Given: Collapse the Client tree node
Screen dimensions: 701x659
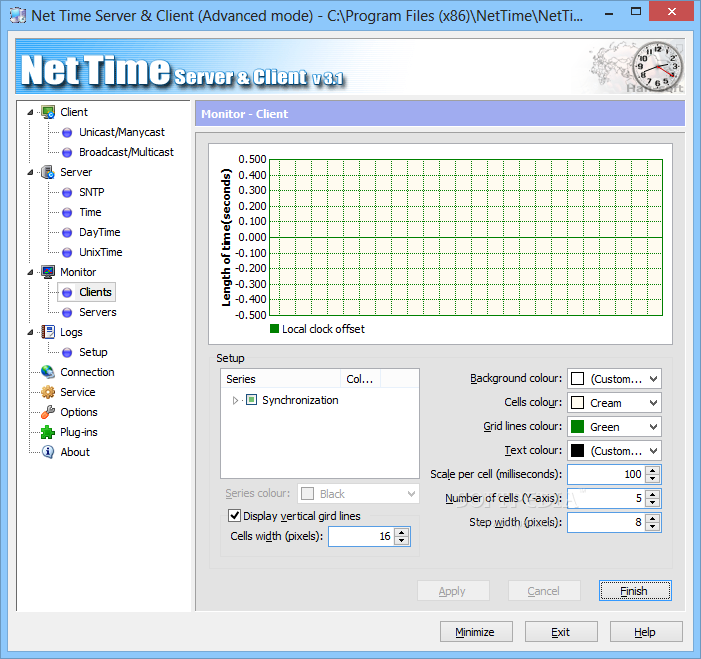Looking at the screenshot, I should point(30,112).
